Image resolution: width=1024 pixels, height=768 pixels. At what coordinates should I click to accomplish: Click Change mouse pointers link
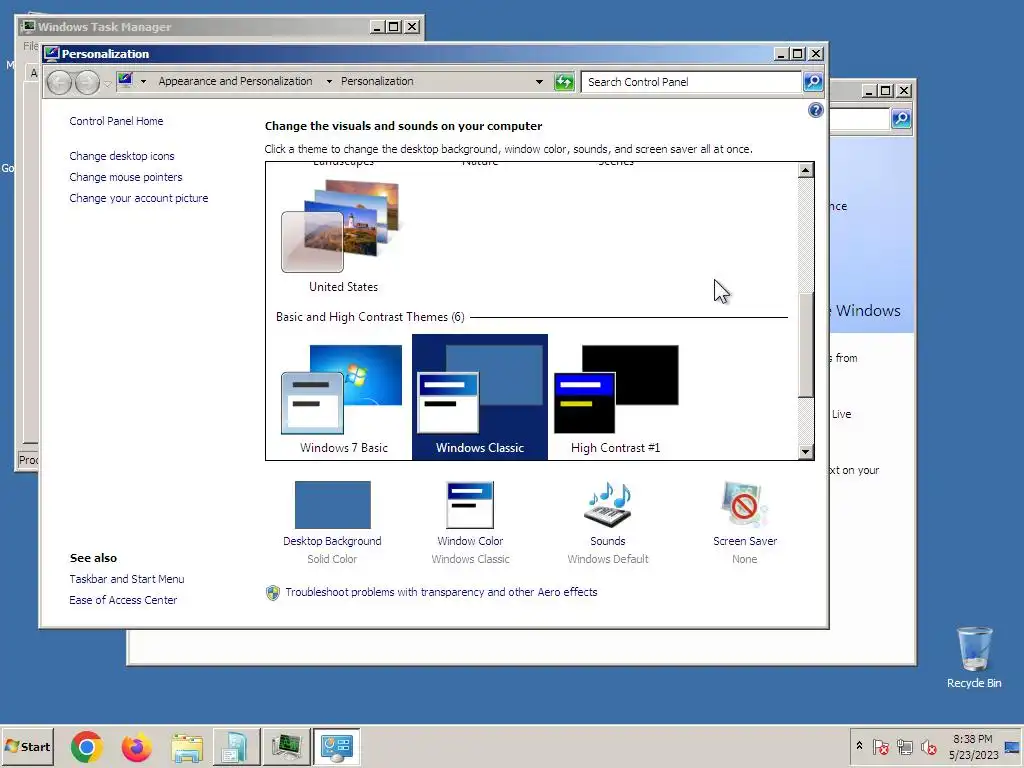(125, 177)
